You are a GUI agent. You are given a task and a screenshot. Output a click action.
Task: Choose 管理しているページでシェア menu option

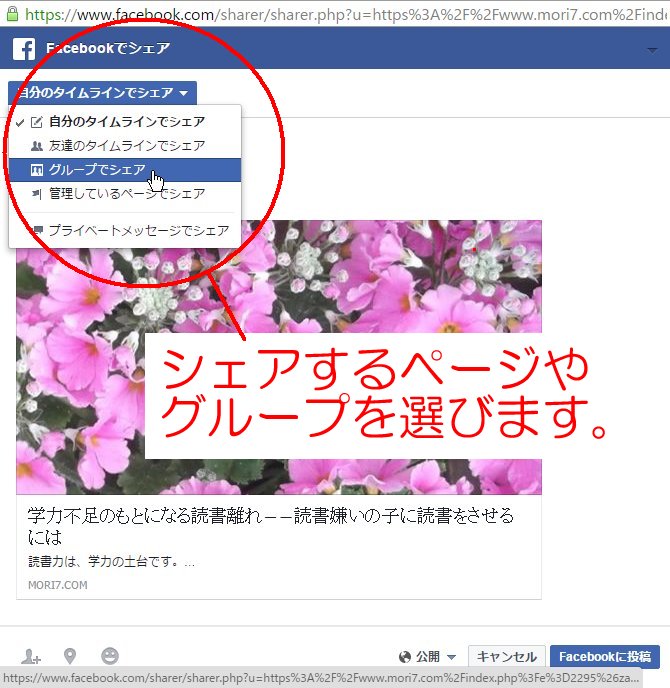[125, 194]
